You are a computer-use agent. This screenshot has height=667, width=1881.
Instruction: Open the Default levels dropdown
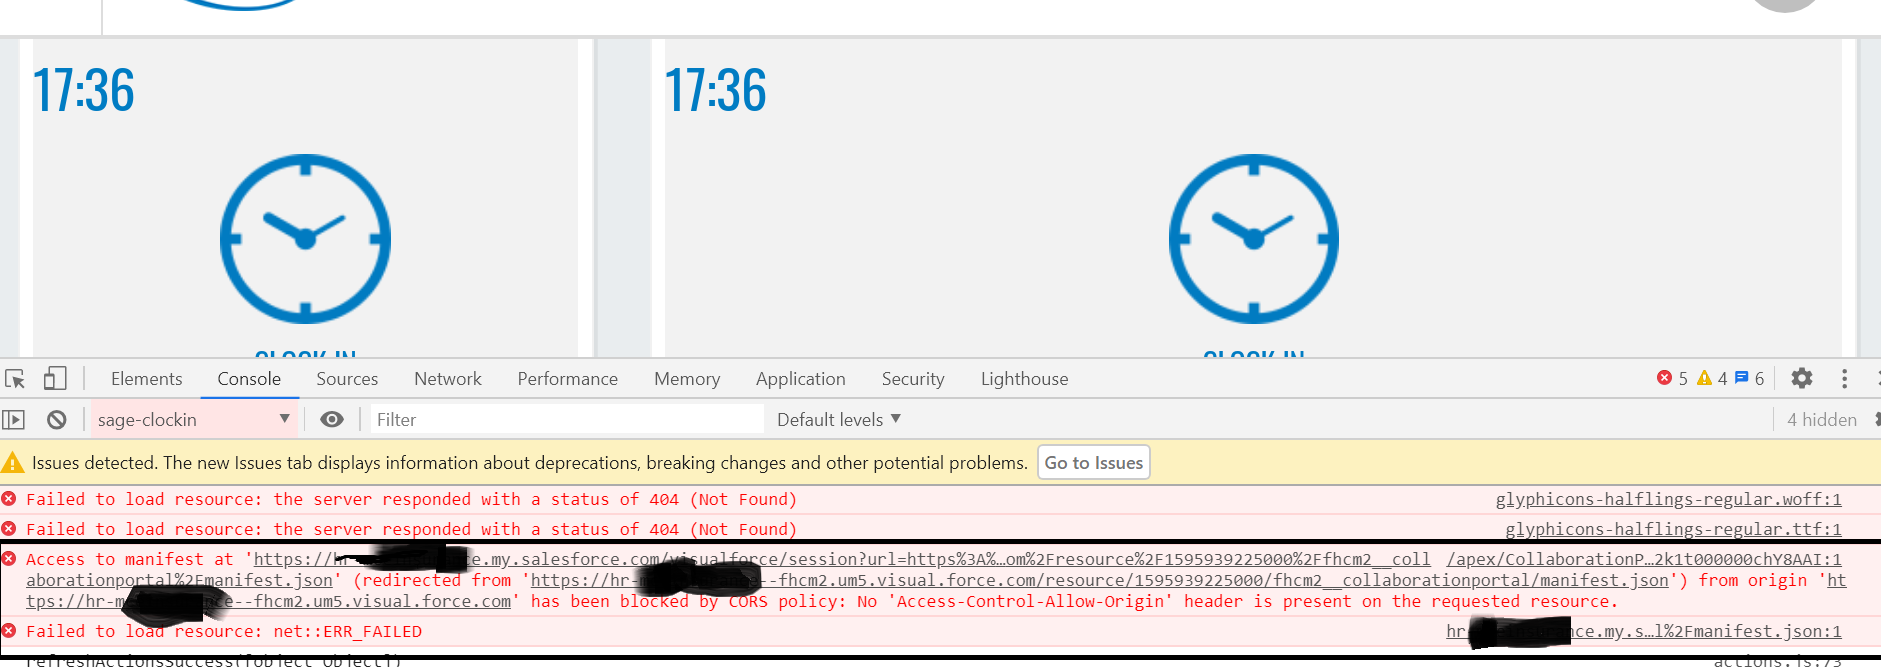(x=839, y=420)
